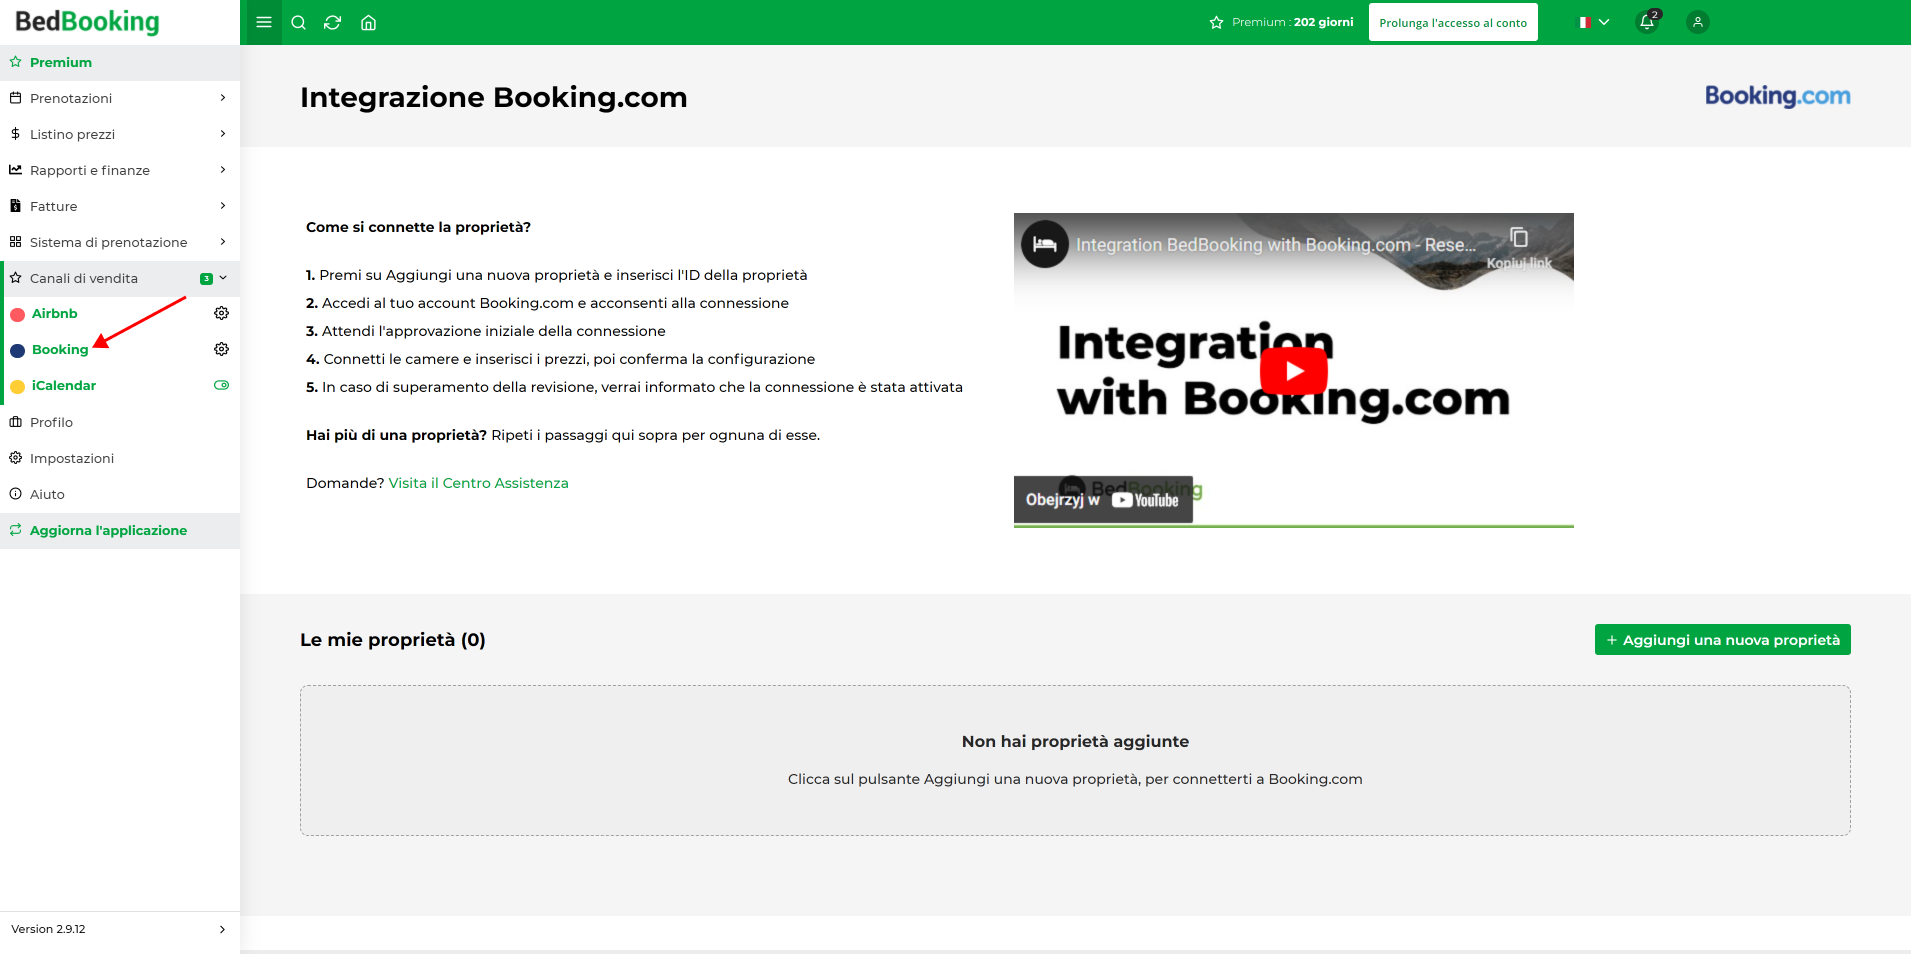Select the Booking channel
This screenshot has height=954, width=1911.
coord(60,349)
